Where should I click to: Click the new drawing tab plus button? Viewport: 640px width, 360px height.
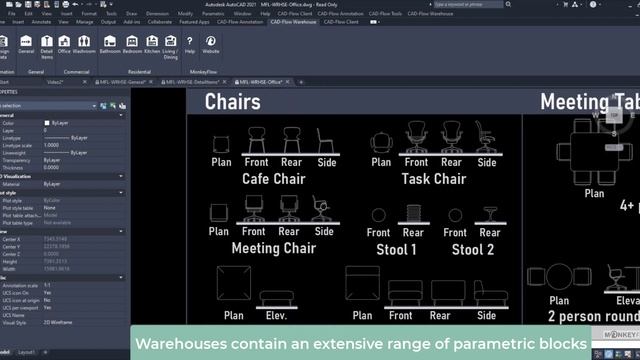301,82
